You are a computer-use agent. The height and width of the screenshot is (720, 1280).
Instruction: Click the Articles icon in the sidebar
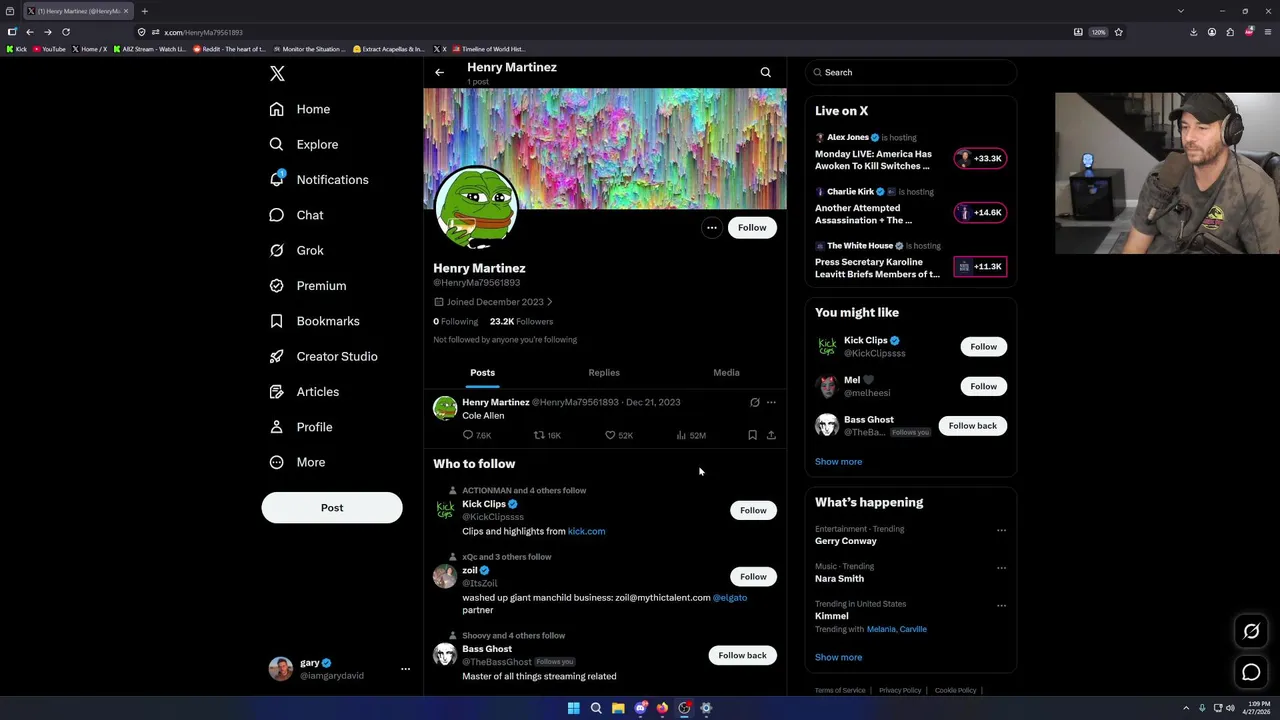point(276,392)
